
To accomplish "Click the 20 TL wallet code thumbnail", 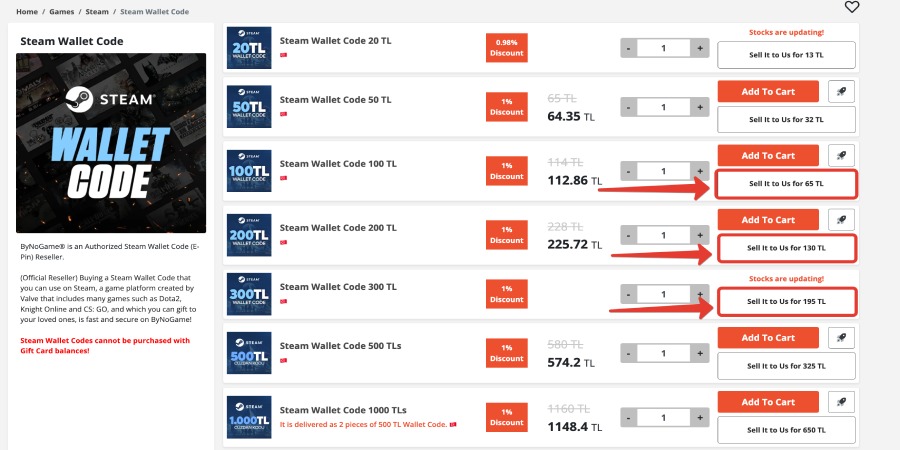I will [249, 47].
